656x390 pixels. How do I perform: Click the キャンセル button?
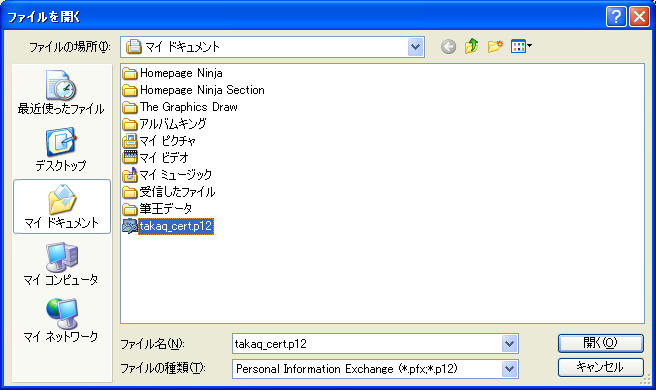[x=600, y=367]
